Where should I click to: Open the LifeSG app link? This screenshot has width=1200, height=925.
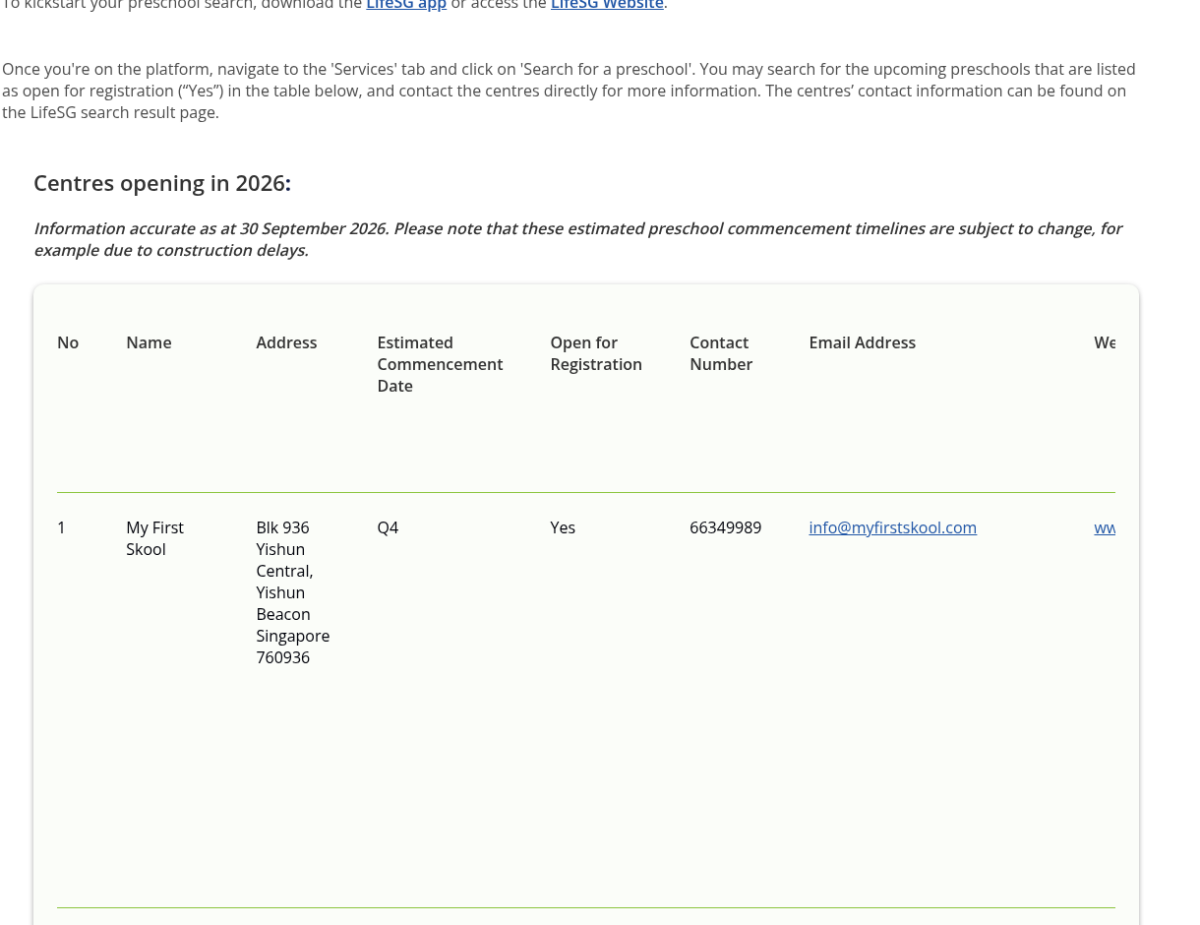tap(406, 5)
